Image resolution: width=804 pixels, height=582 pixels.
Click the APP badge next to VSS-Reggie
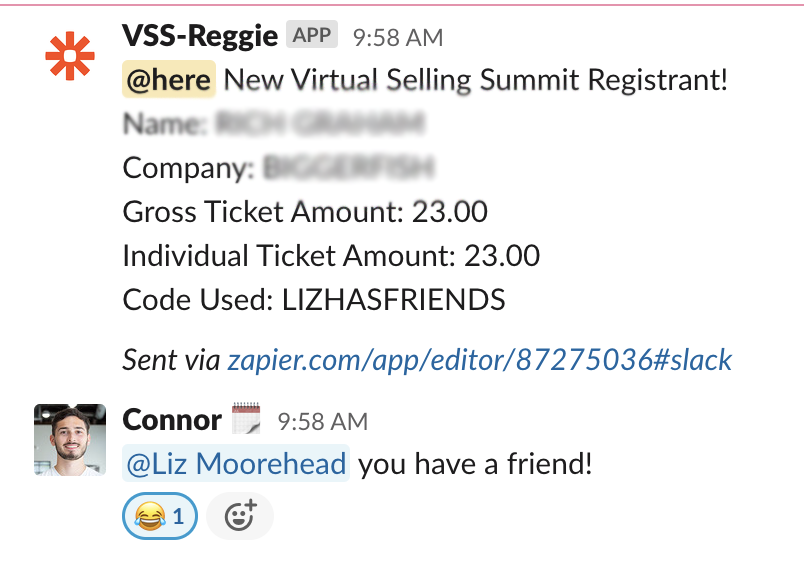[x=312, y=35]
